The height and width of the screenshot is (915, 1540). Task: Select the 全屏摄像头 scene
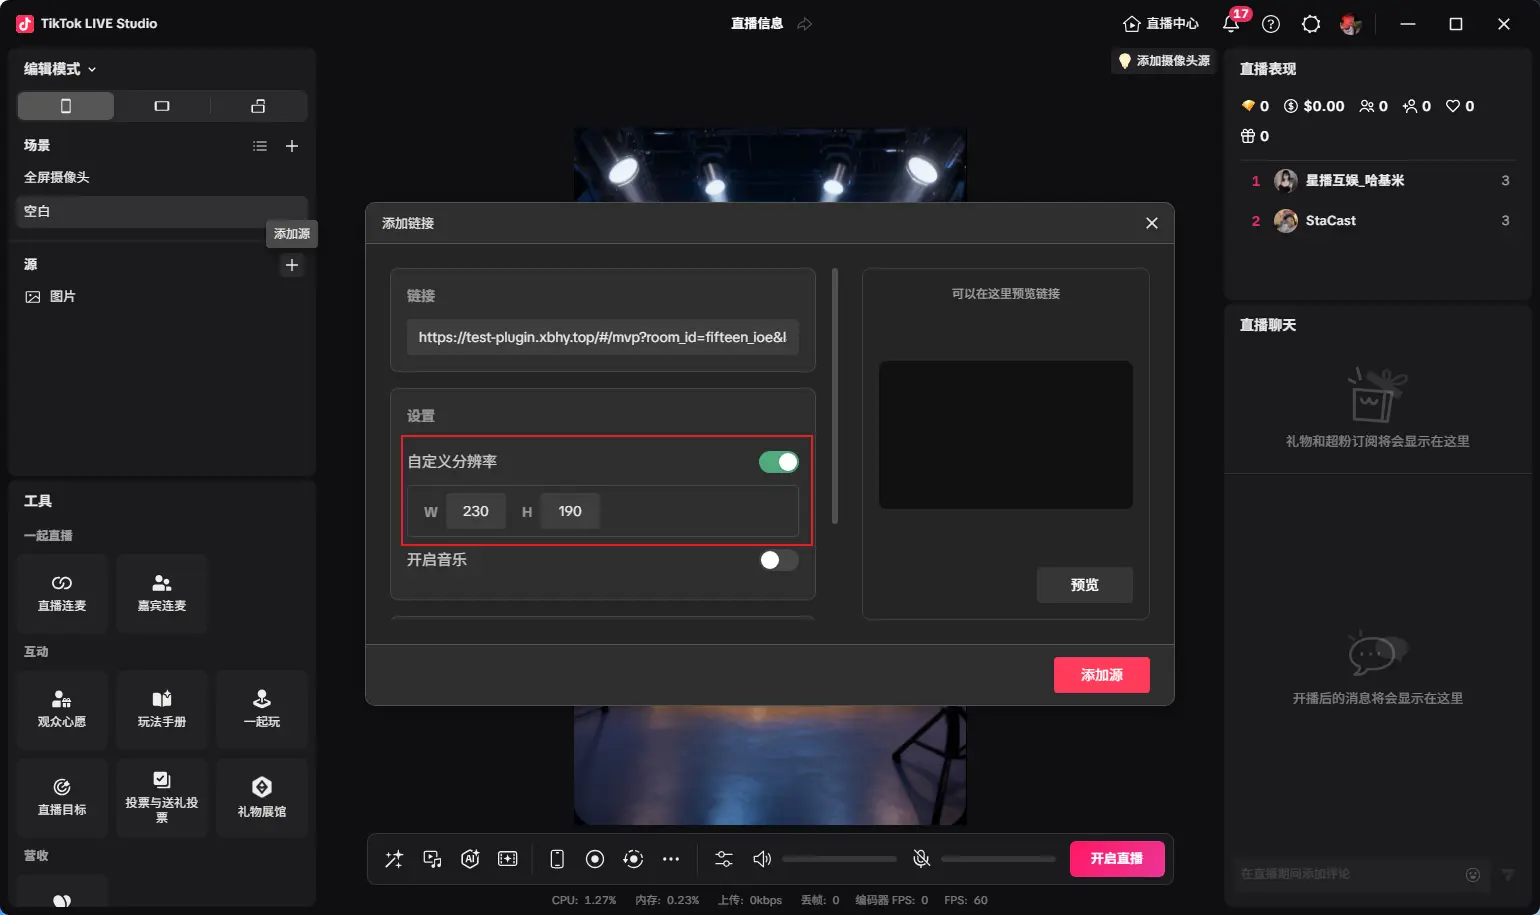[57, 177]
